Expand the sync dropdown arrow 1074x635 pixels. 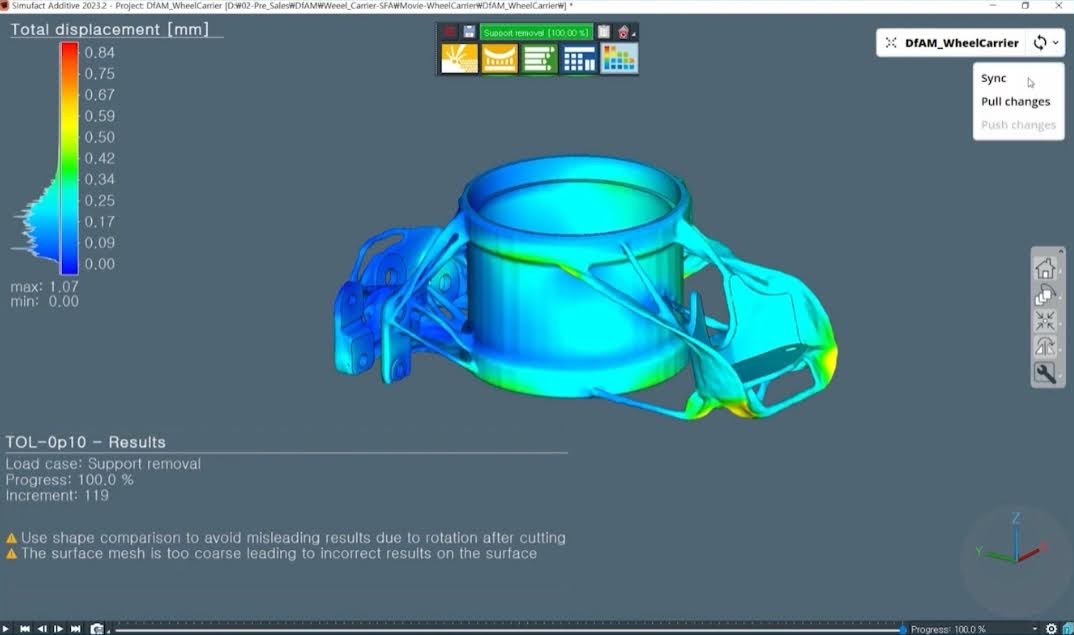1055,43
